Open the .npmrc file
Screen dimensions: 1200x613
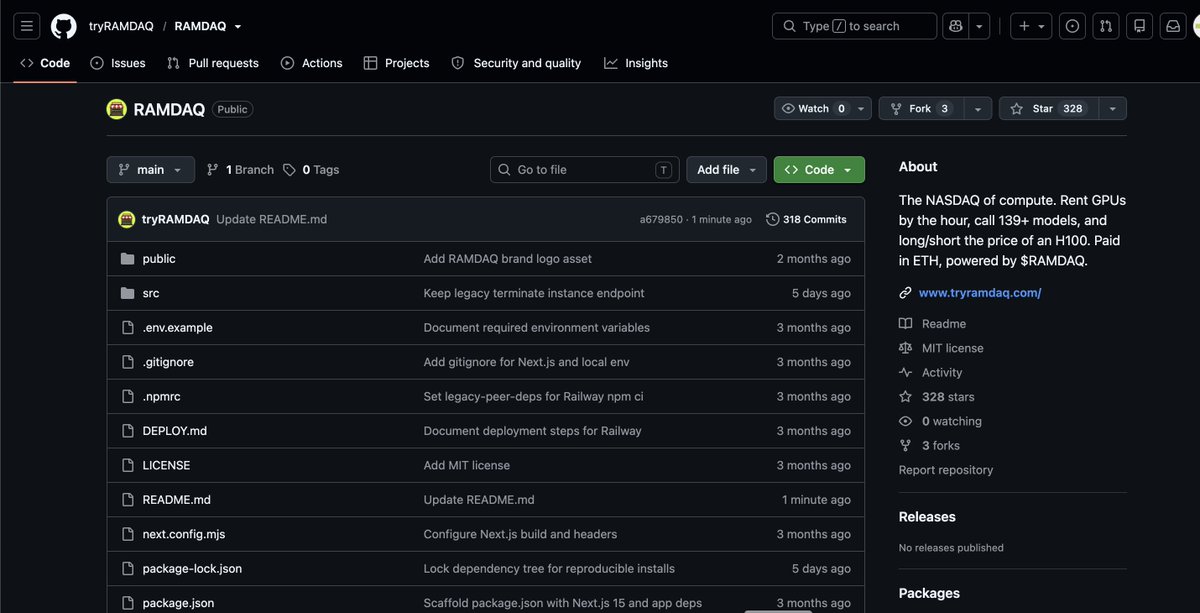pos(162,396)
